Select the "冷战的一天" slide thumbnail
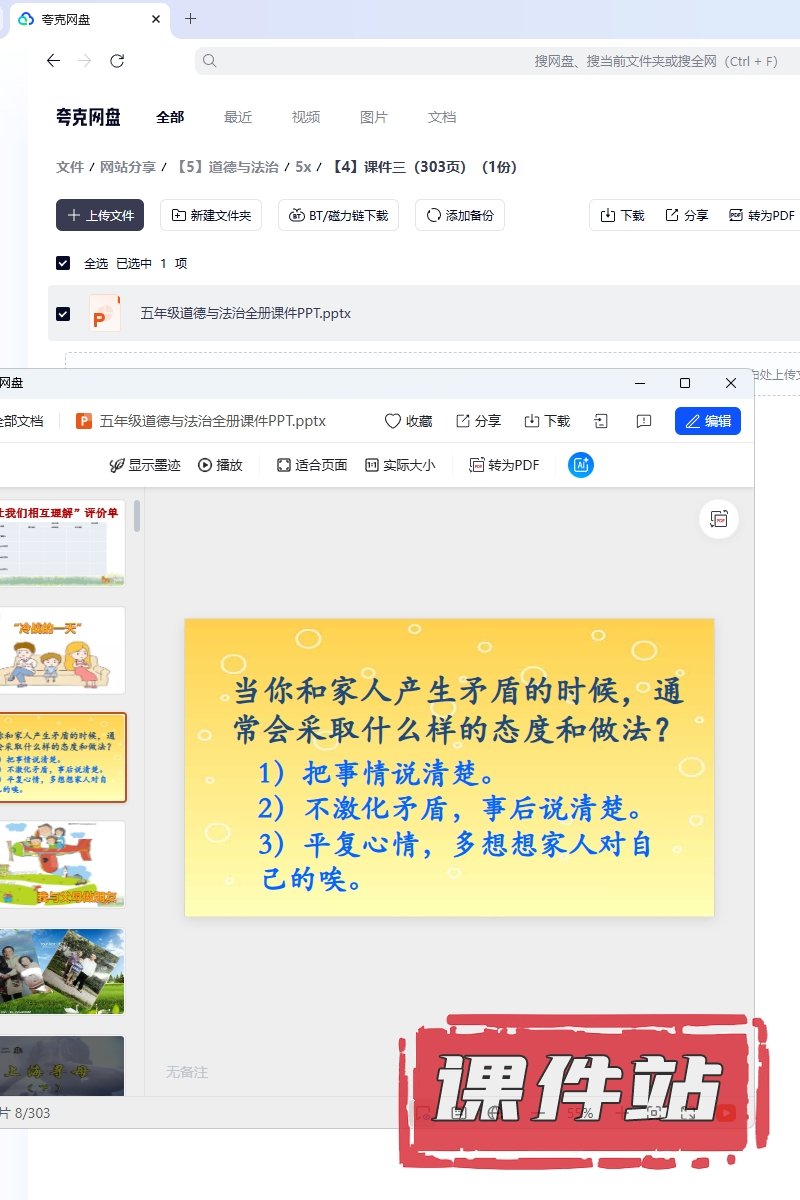This screenshot has height=1200, width=800. [x=62, y=650]
